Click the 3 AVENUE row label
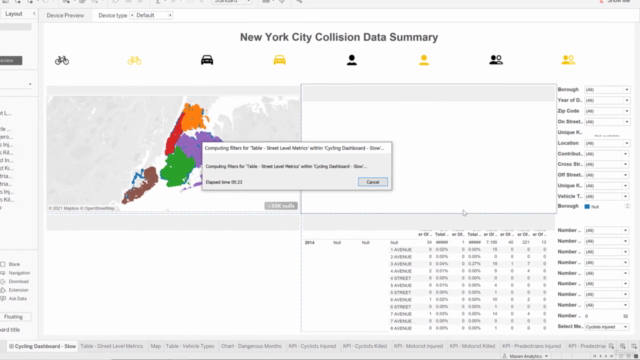640x360 pixels. tap(401, 264)
